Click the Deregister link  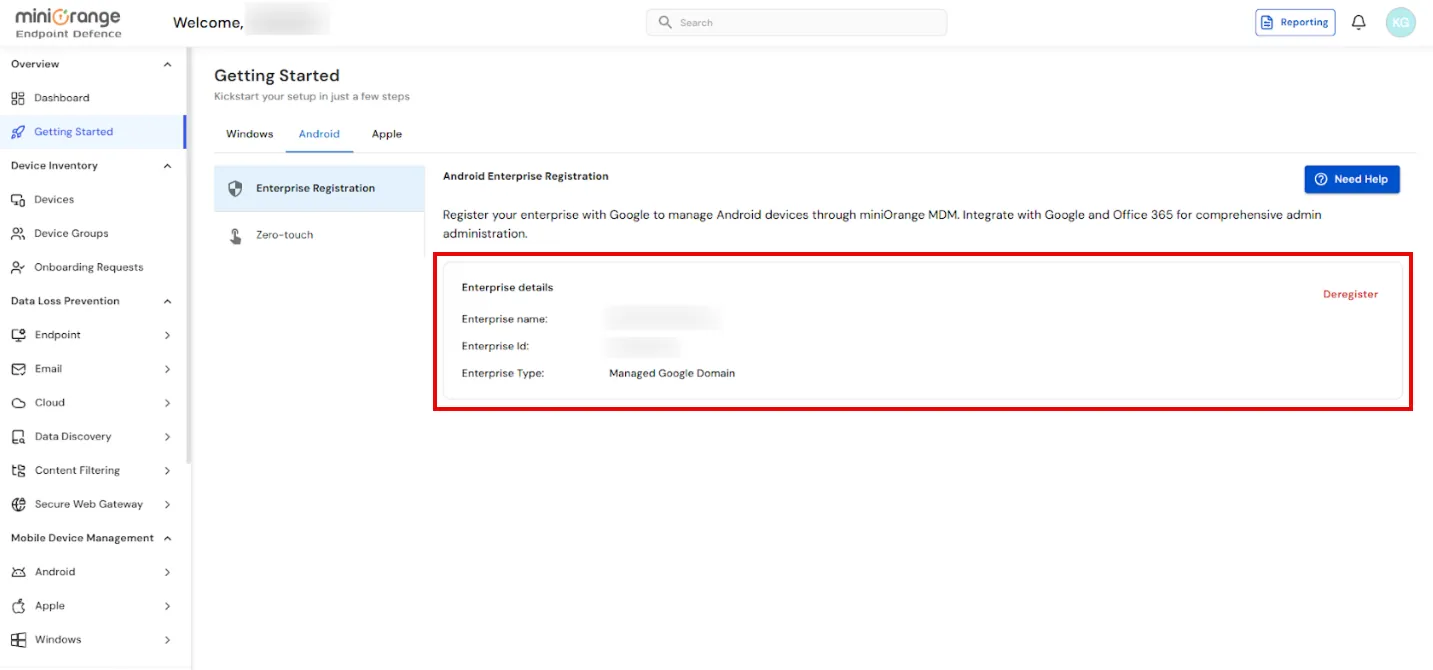coord(1350,294)
